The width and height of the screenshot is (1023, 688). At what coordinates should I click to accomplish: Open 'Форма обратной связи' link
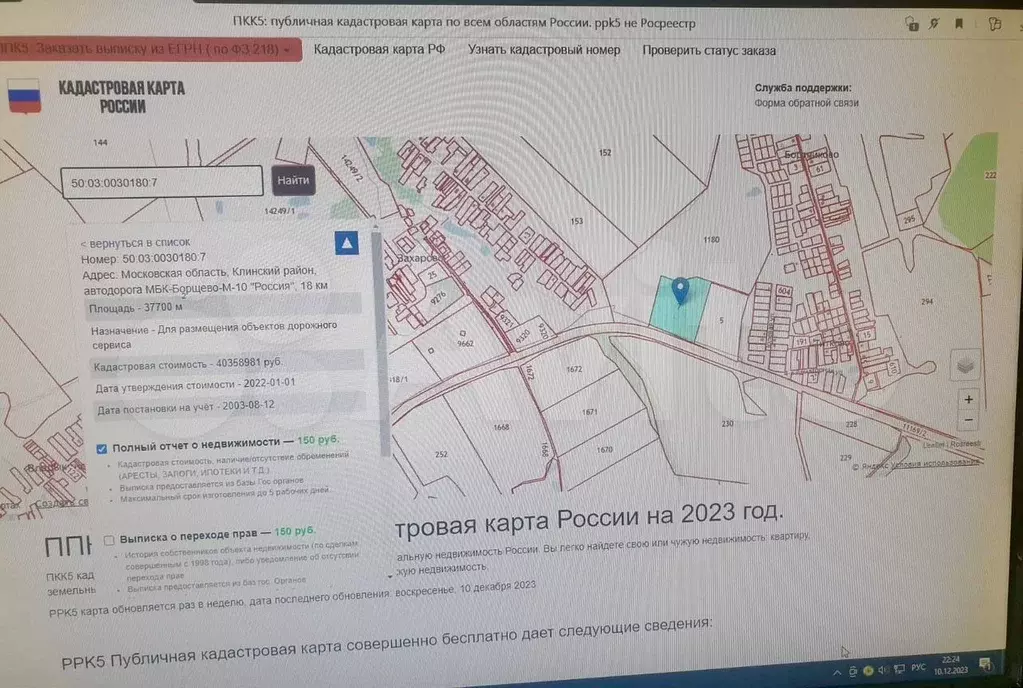pyautogui.click(x=806, y=103)
